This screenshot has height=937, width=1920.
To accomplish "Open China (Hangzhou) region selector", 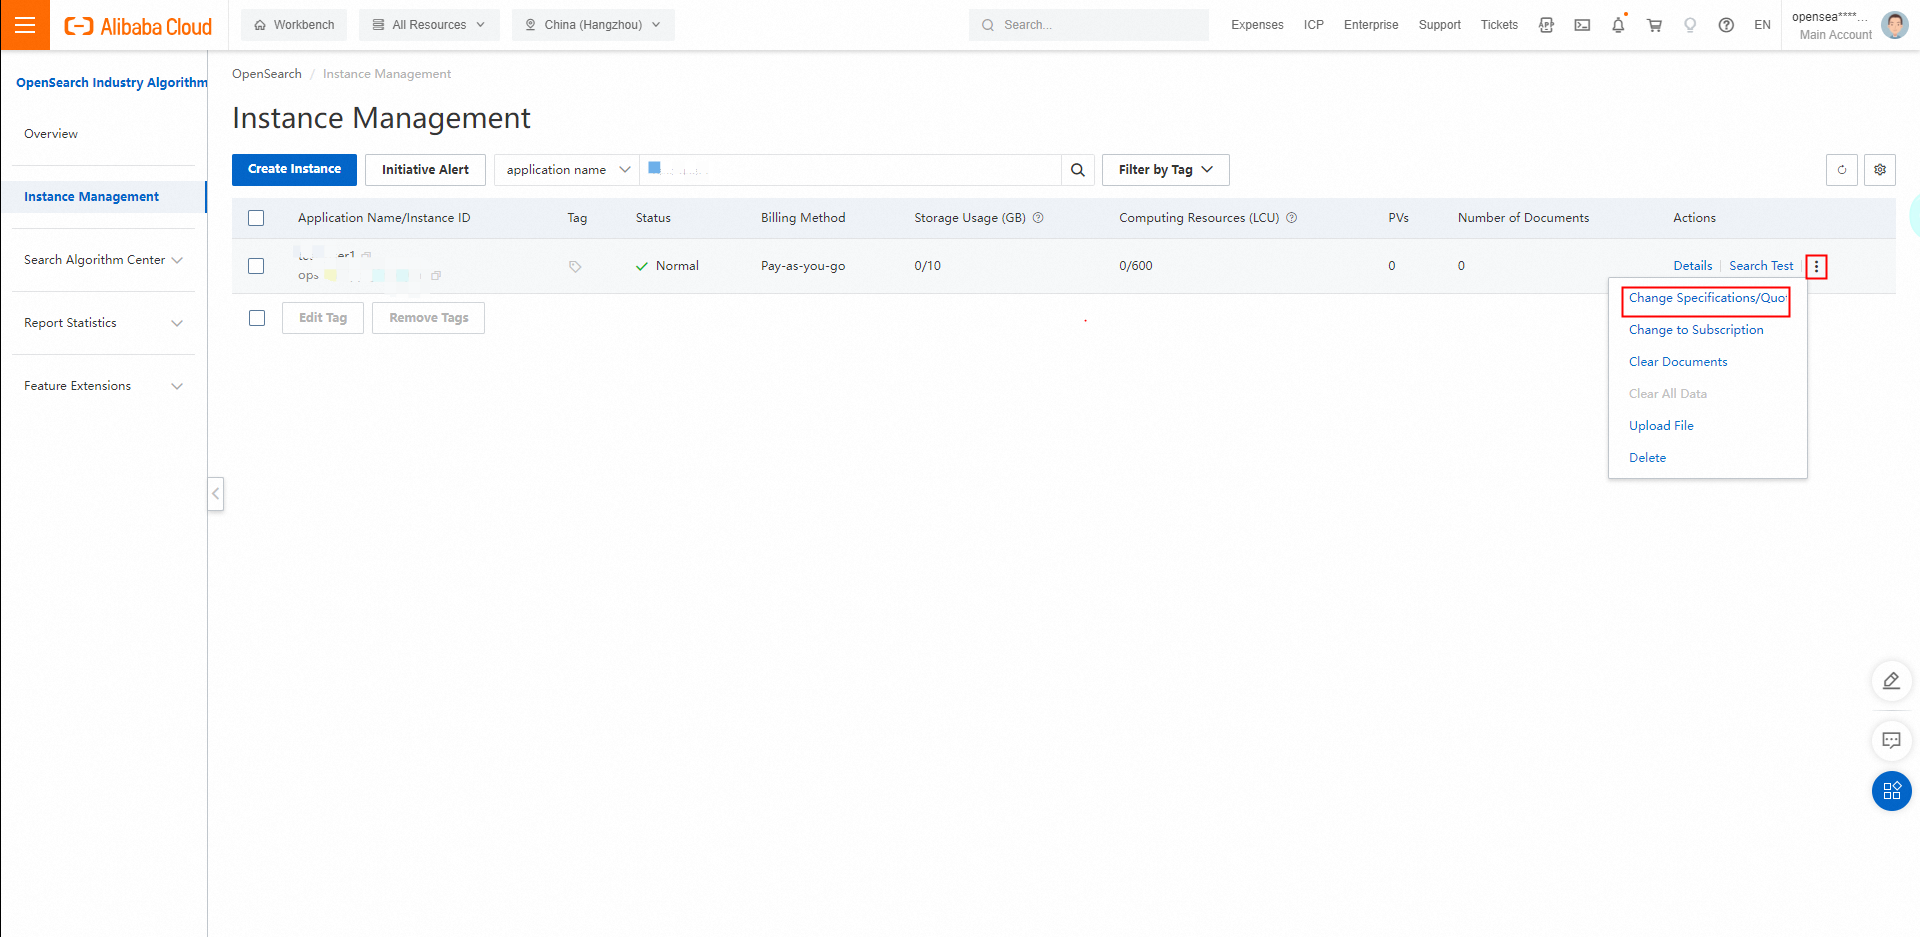I will [593, 25].
